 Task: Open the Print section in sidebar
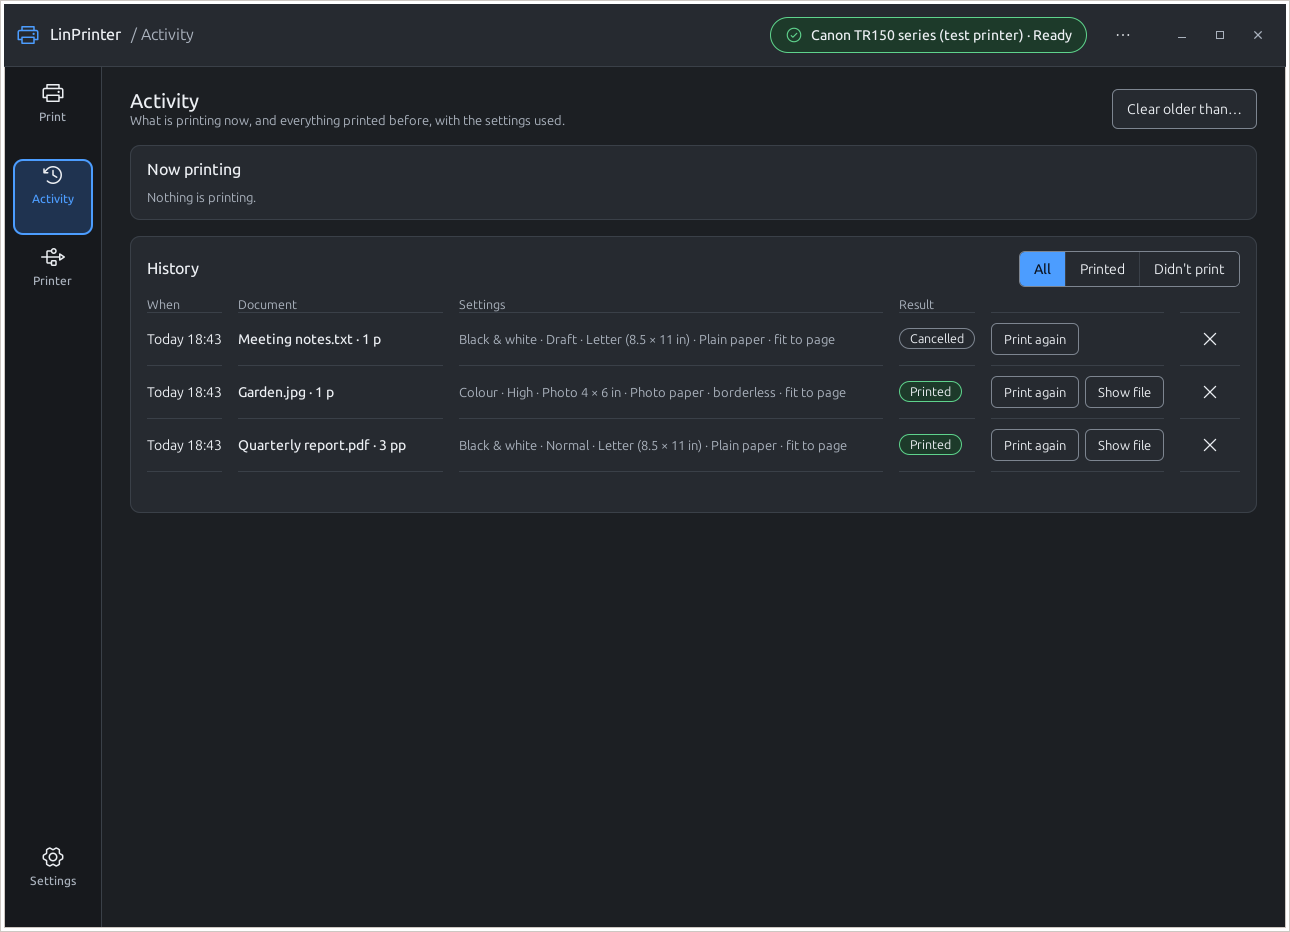point(53,104)
